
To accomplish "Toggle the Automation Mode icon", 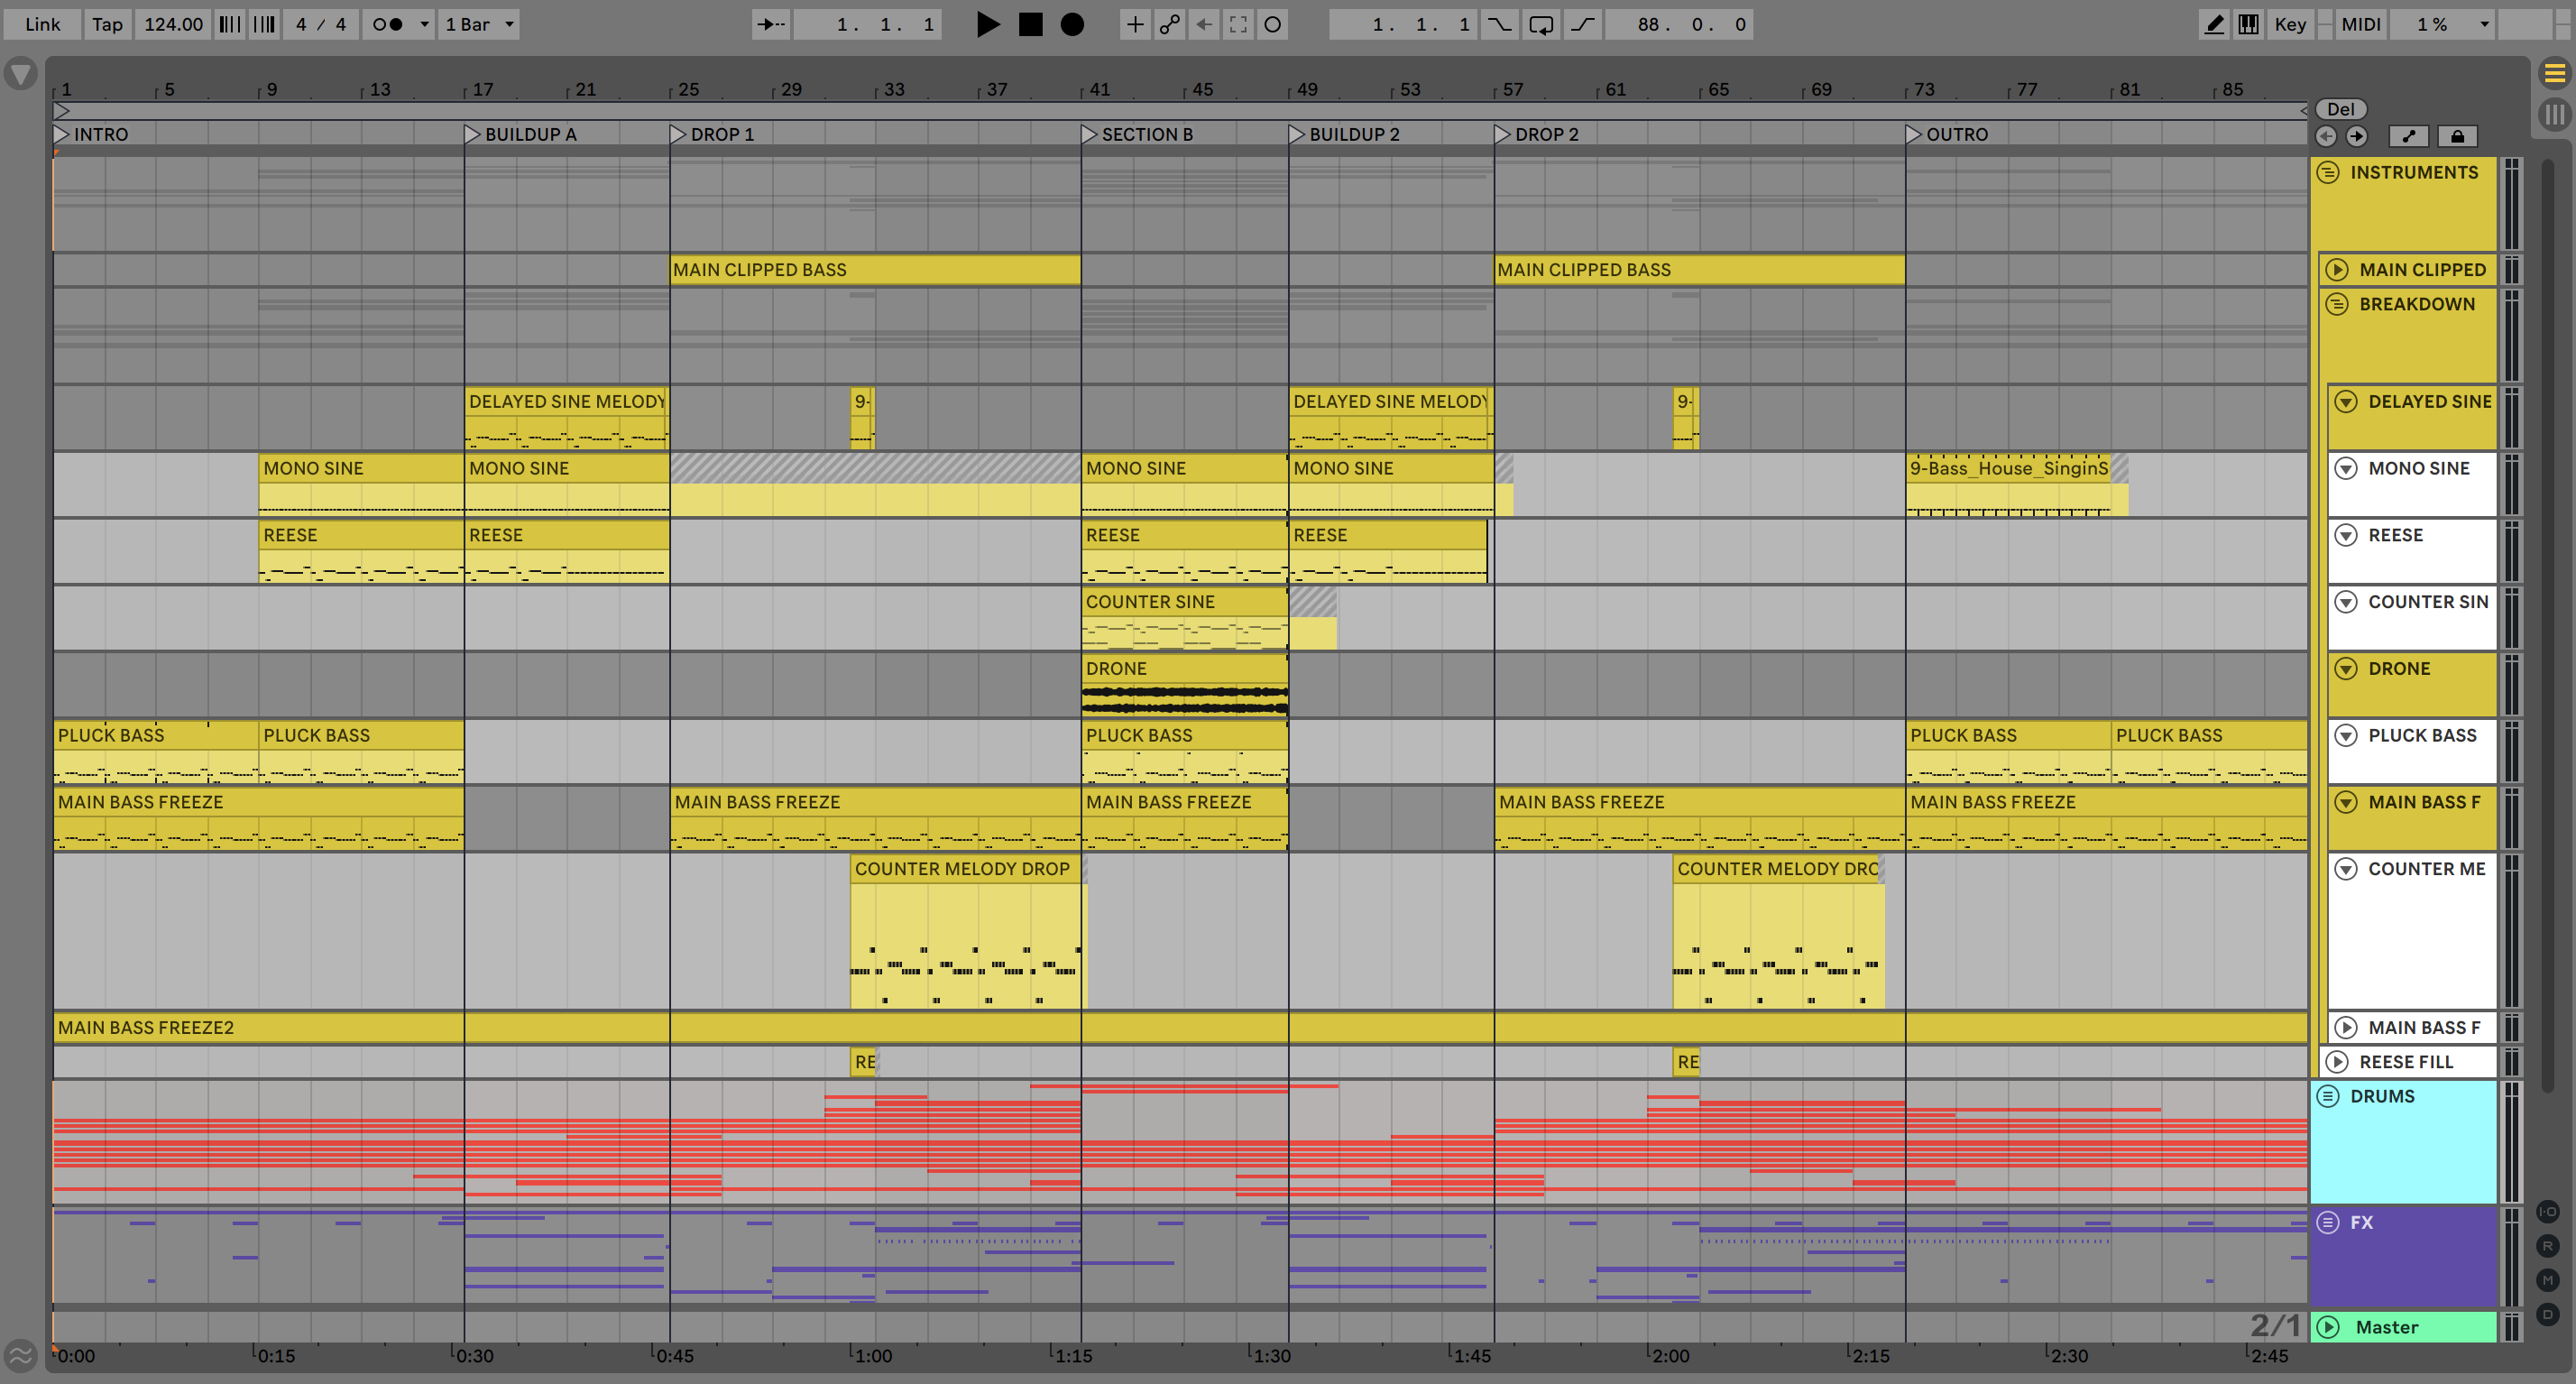I will click(2408, 136).
